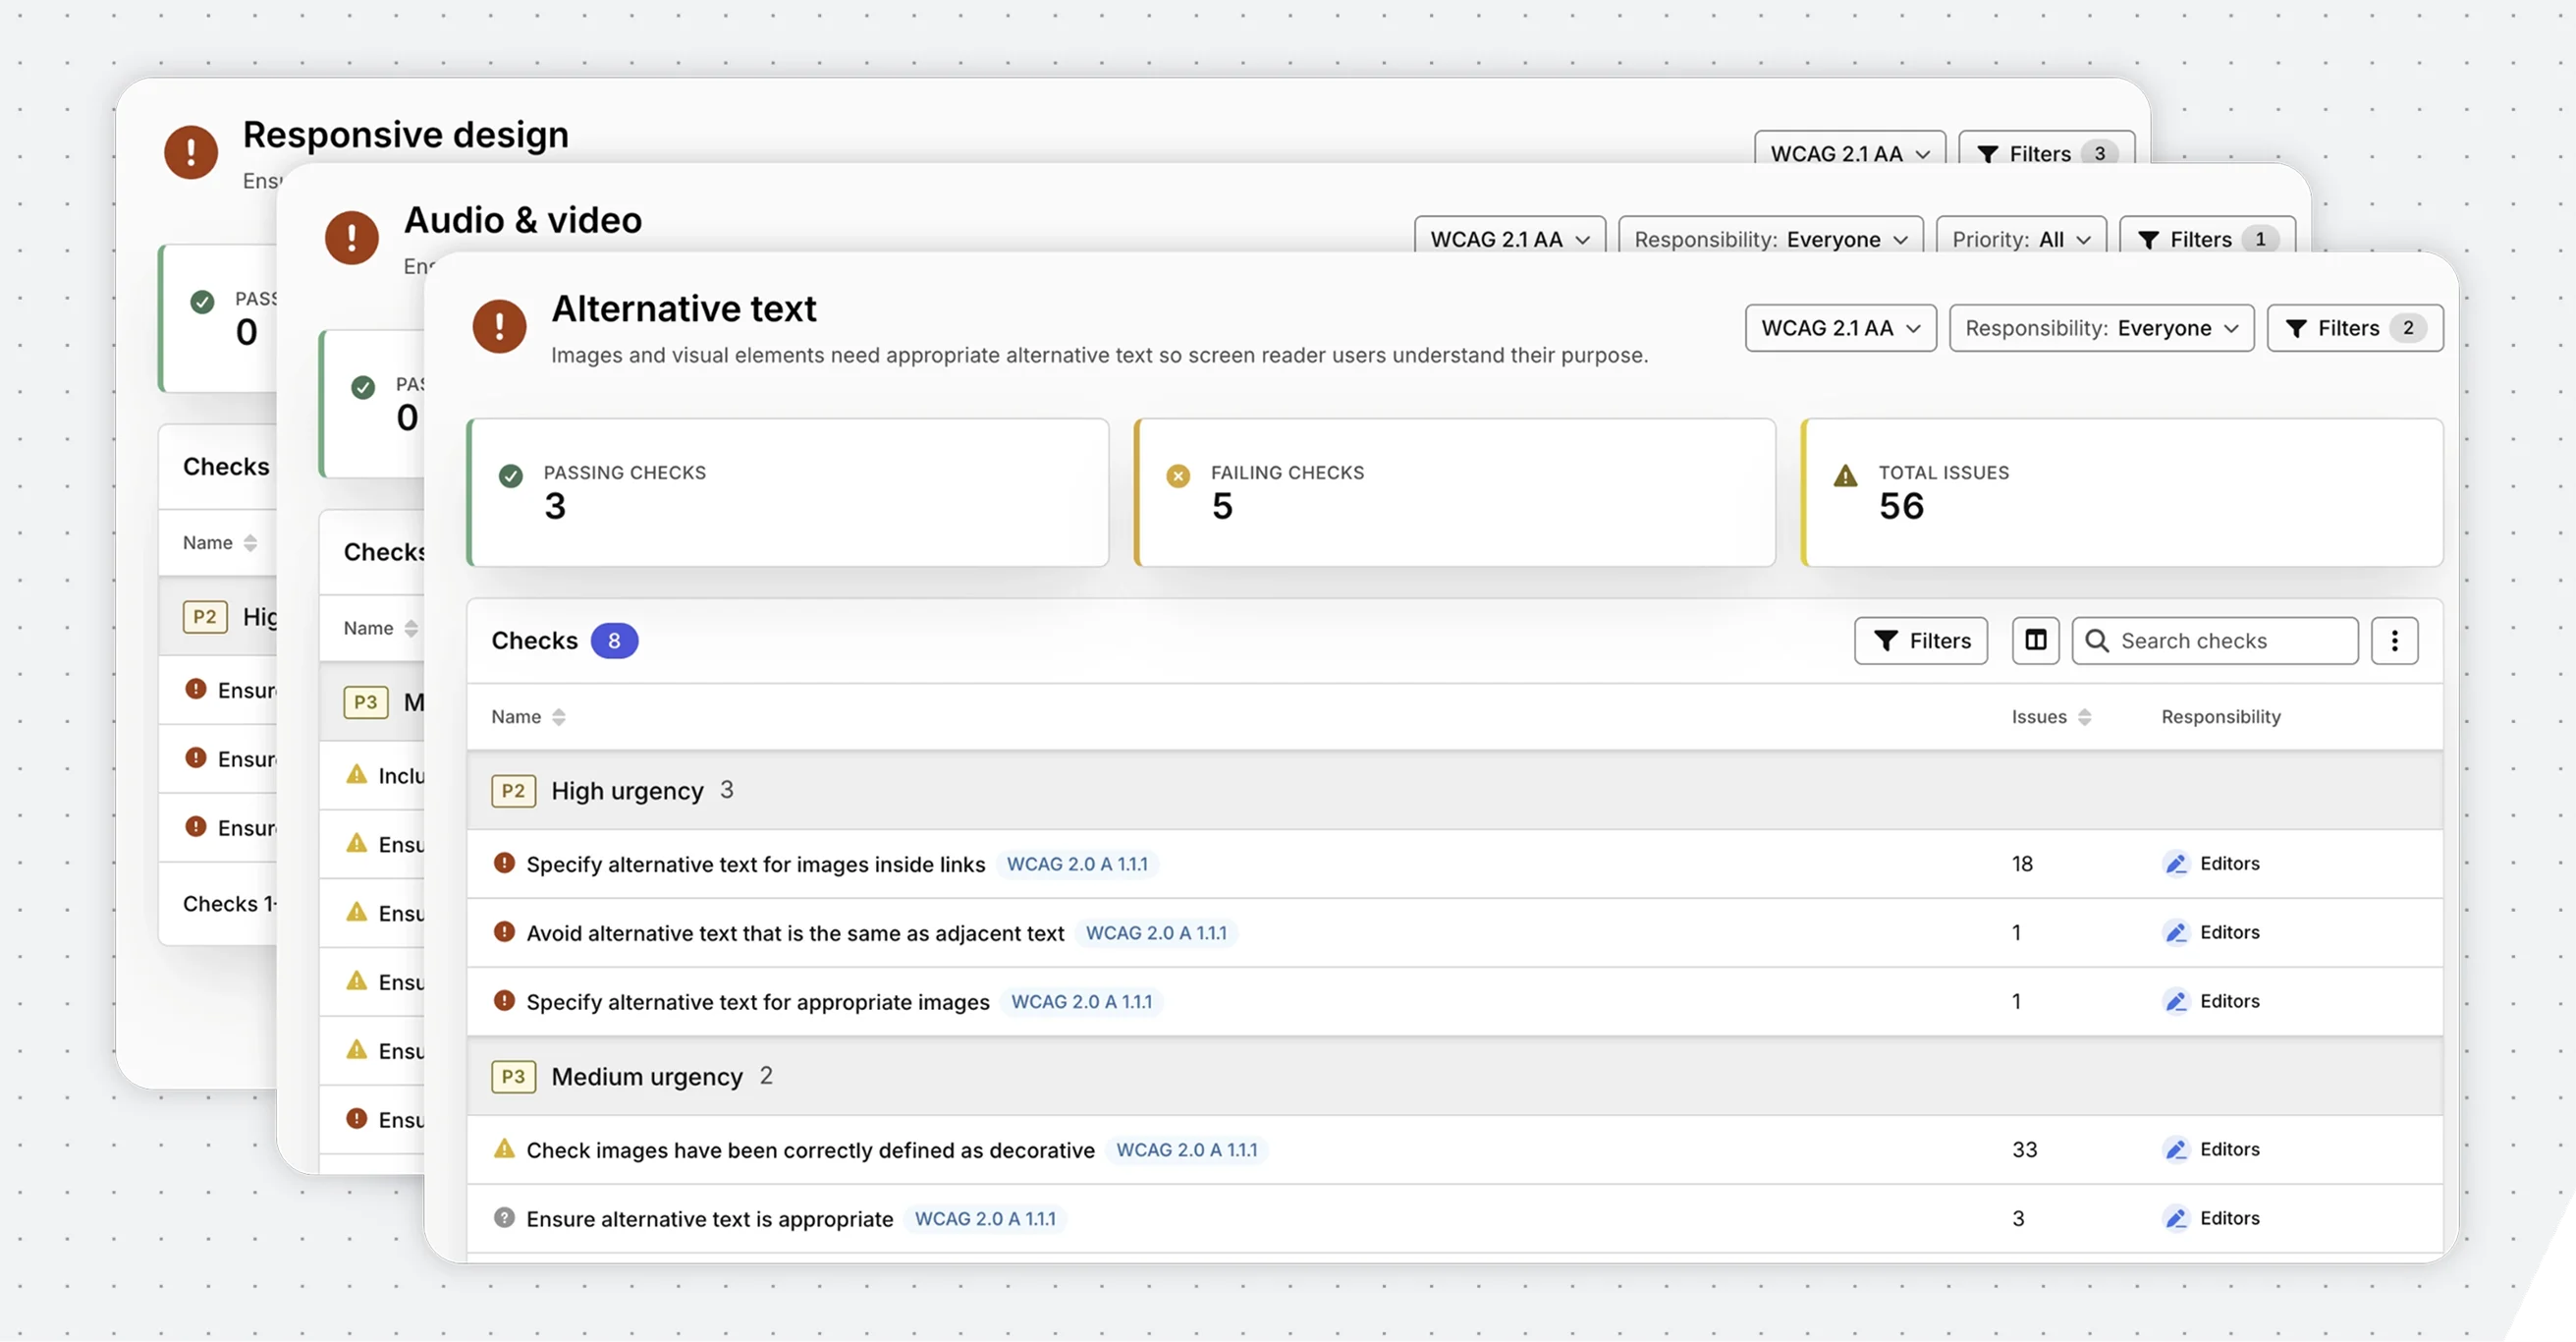Click the green passing checks checkmark icon

point(510,476)
